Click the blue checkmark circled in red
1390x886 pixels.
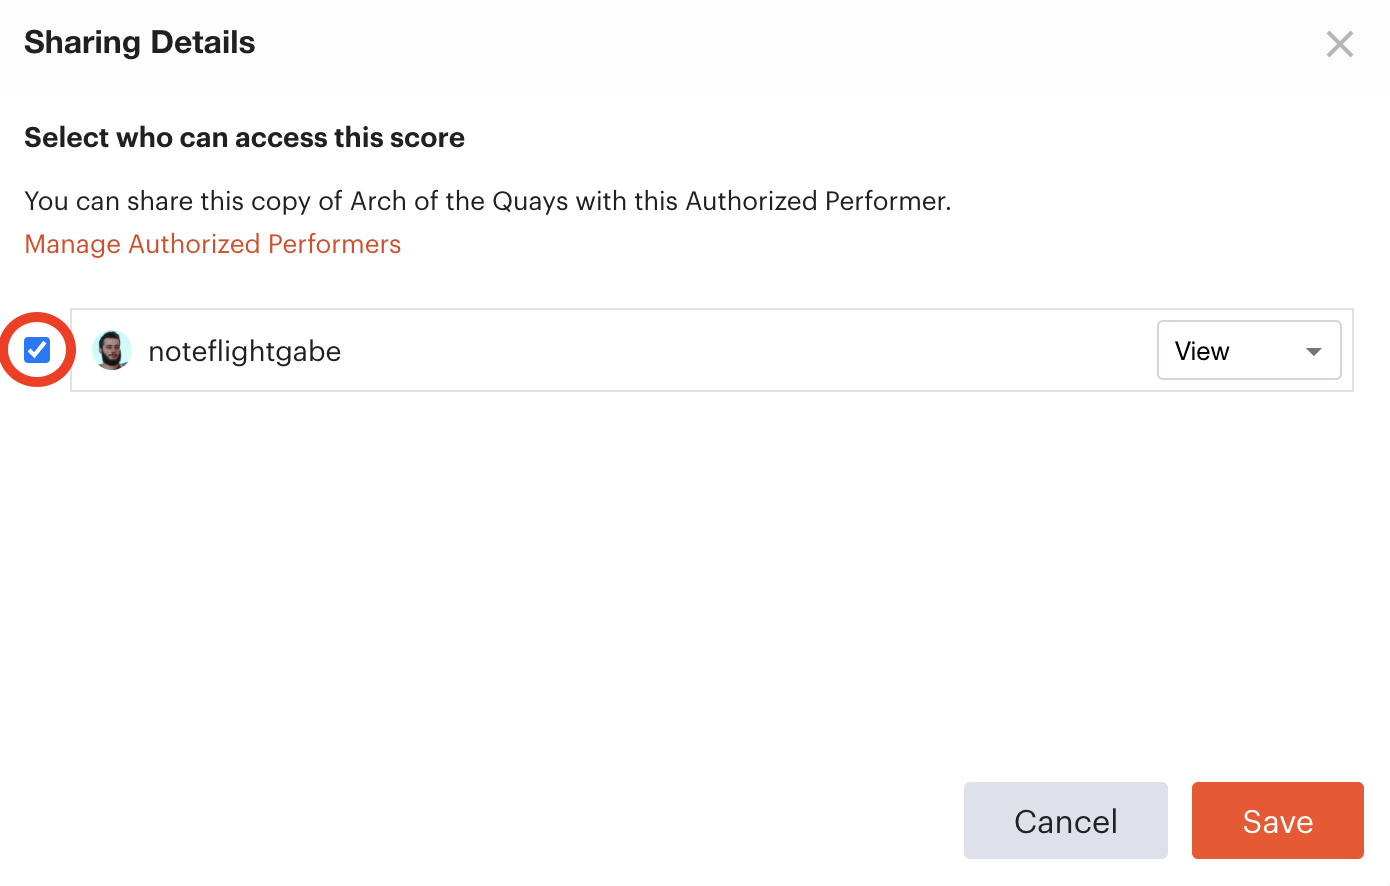(37, 350)
